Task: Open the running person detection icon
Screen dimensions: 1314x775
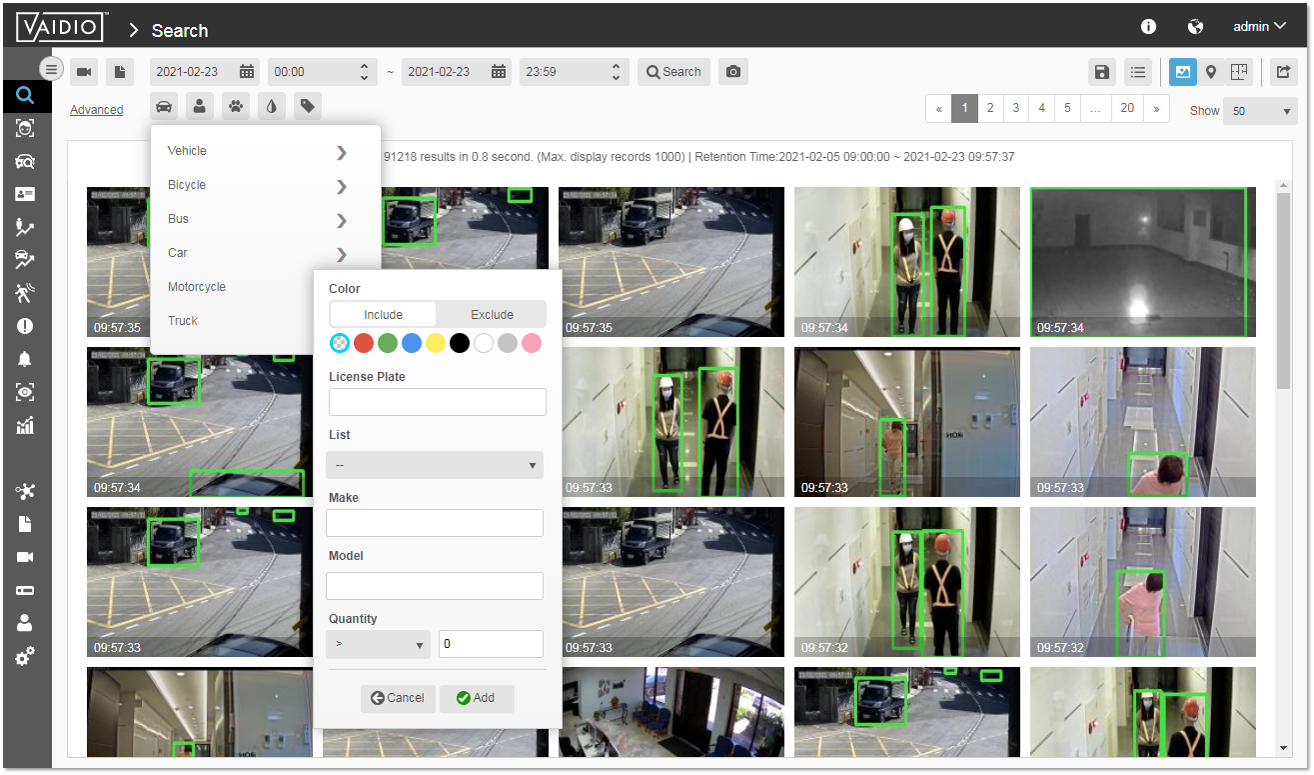Action: [25, 293]
